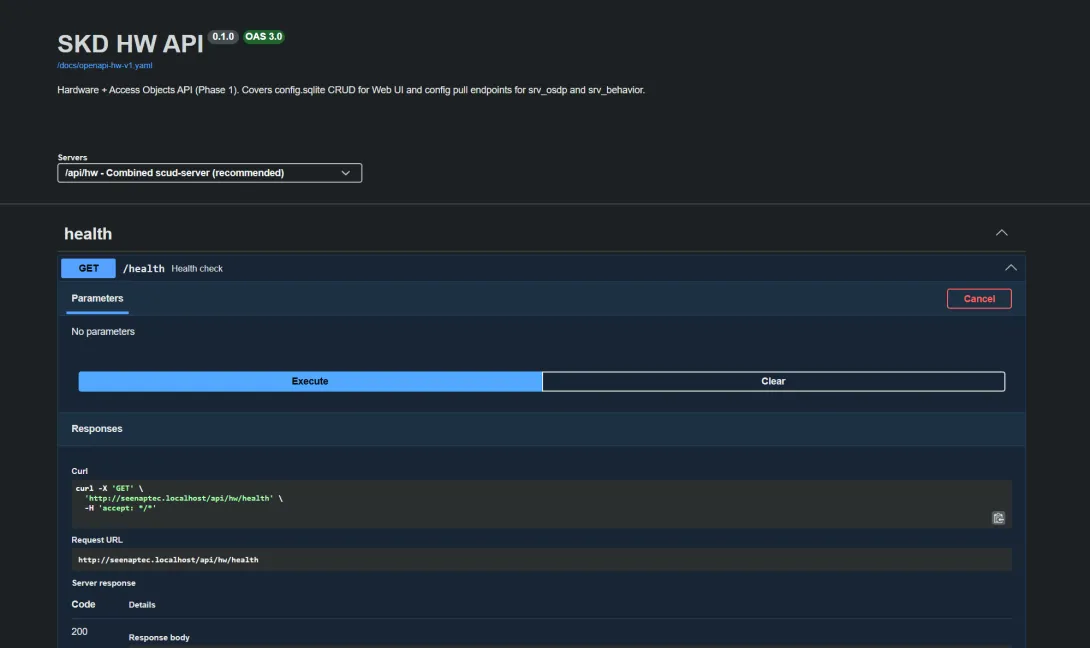Click the 0.1.0 version badge
Viewport: 1090px width, 648px height.
tap(223, 37)
